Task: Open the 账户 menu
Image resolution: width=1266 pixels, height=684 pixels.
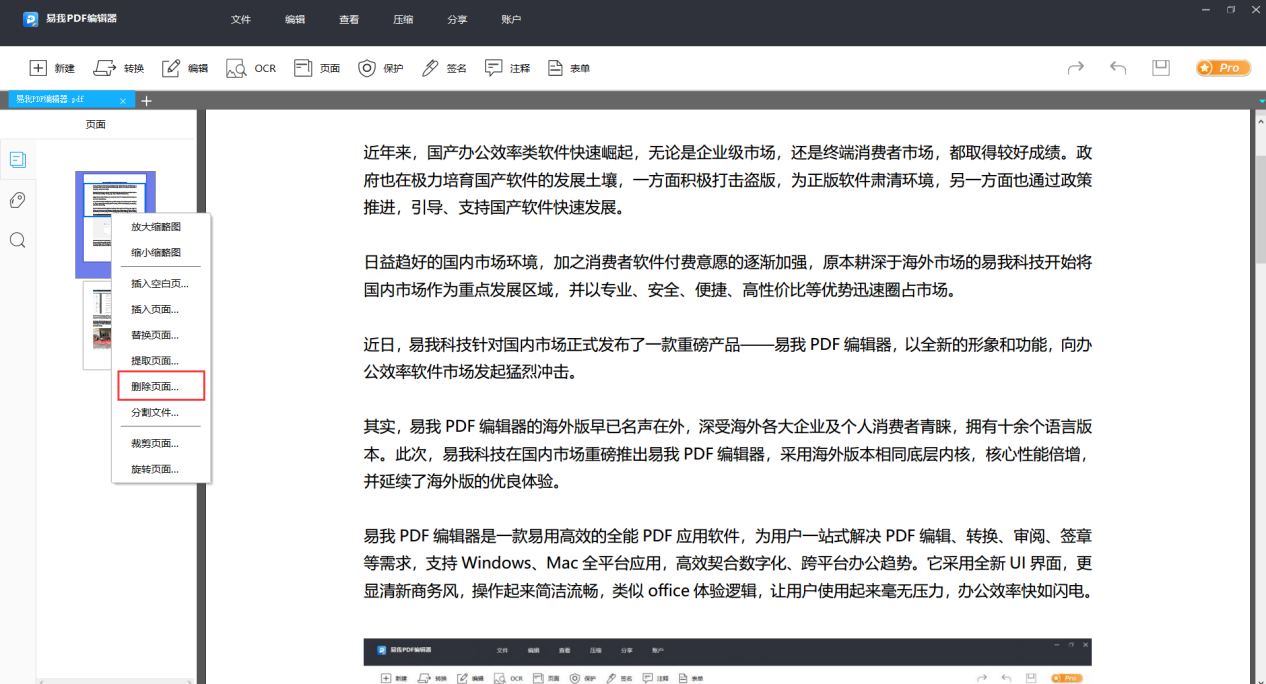Action: (x=511, y=19)
